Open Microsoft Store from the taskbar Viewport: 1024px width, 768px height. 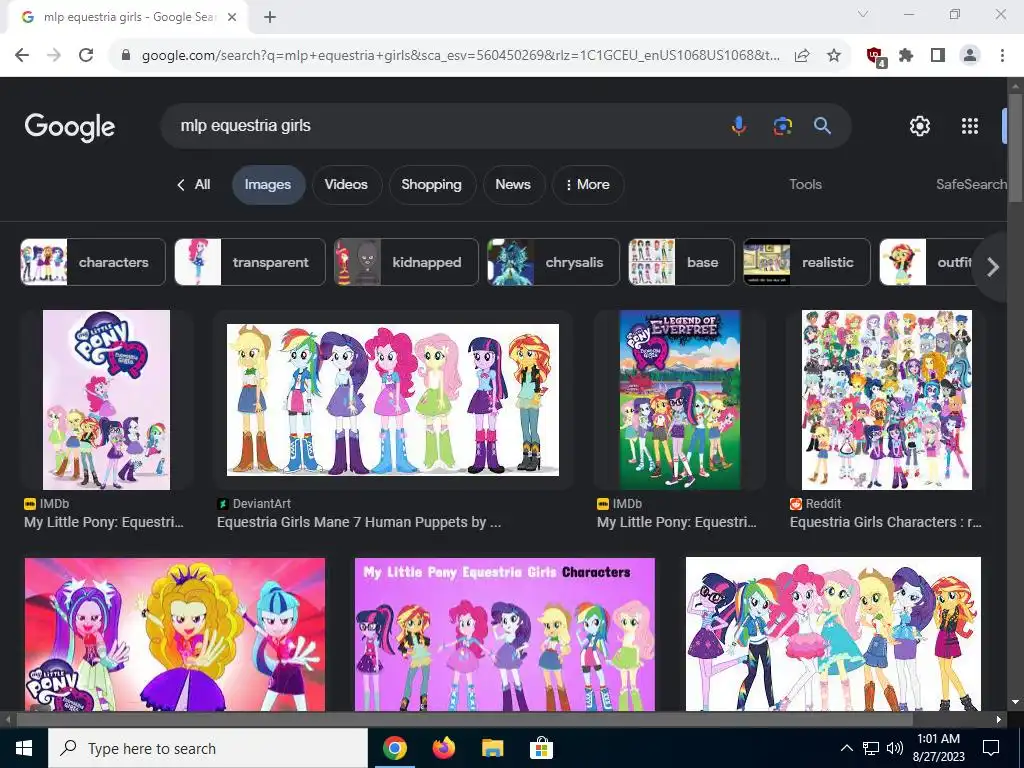541,748
